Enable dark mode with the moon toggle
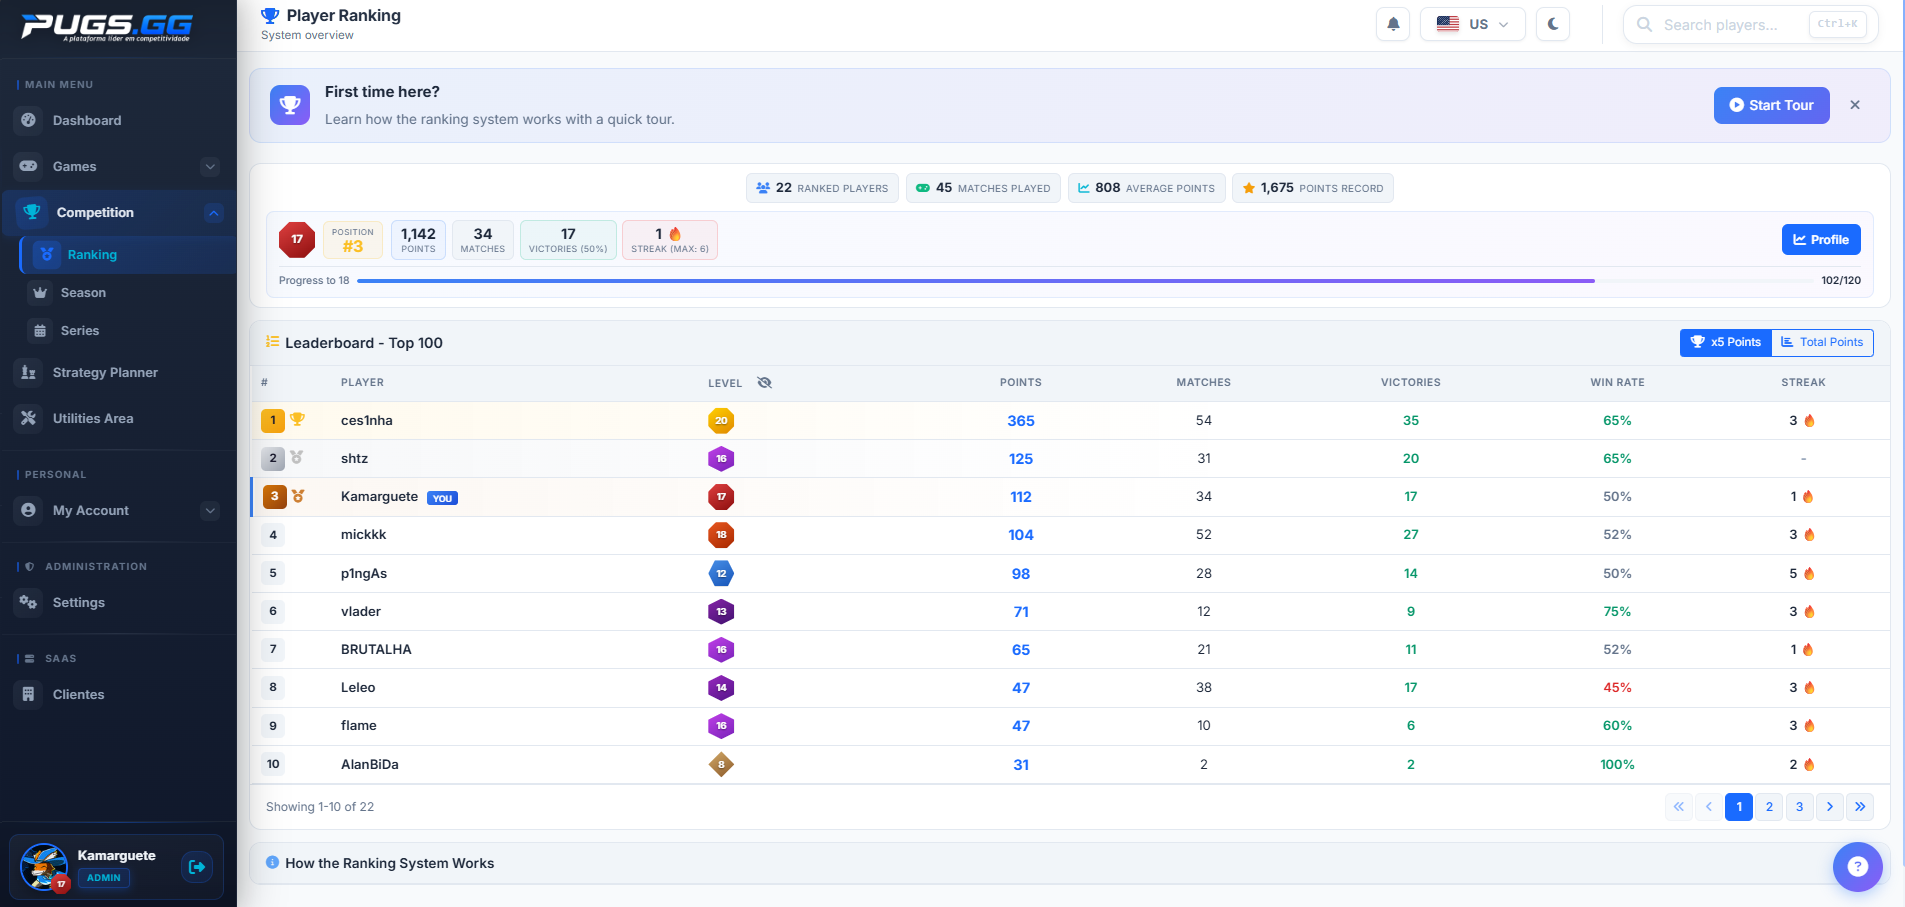 tap(1552, 23)
